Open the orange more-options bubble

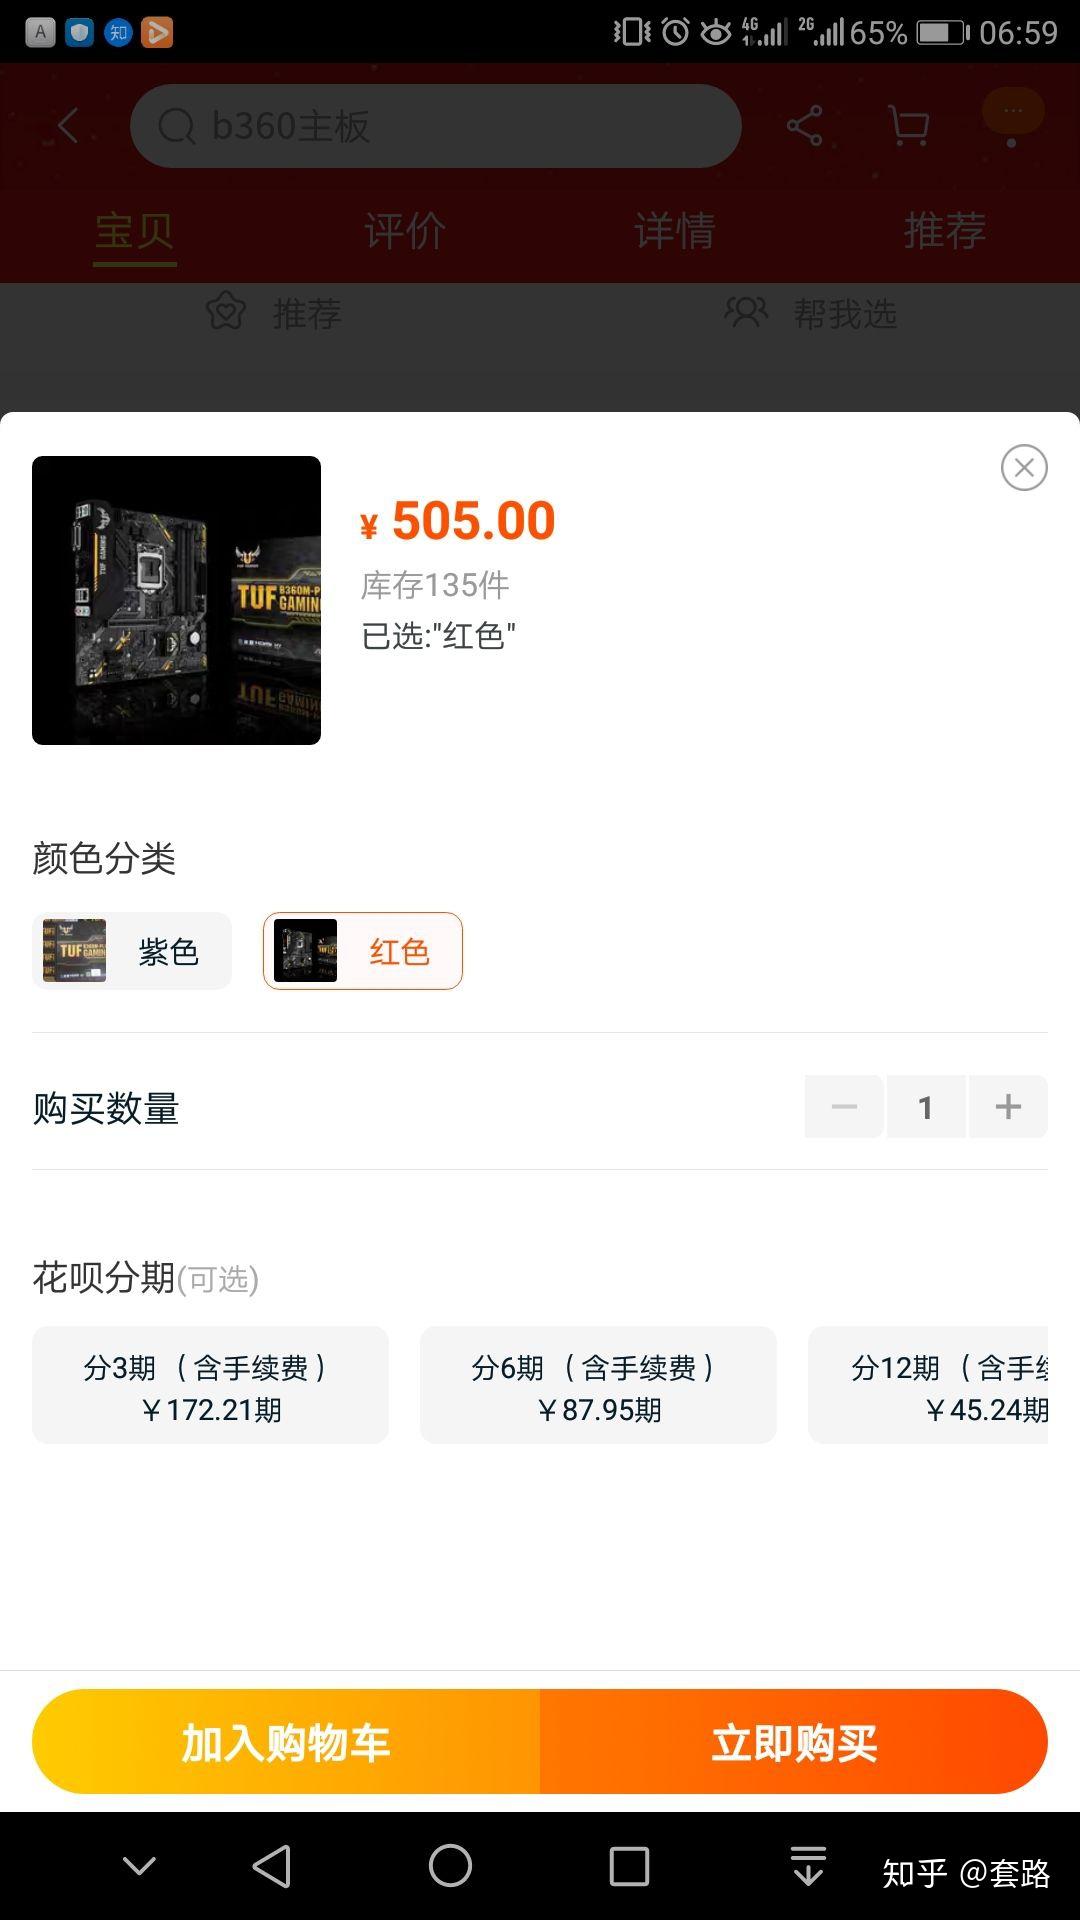pyautogui.click(x=1013, y=112)
